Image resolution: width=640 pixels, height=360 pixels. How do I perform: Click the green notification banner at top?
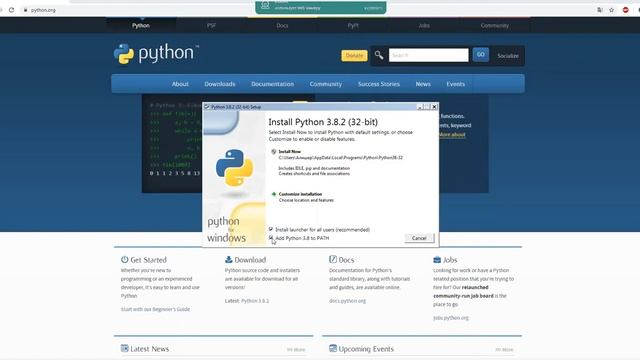321,7
